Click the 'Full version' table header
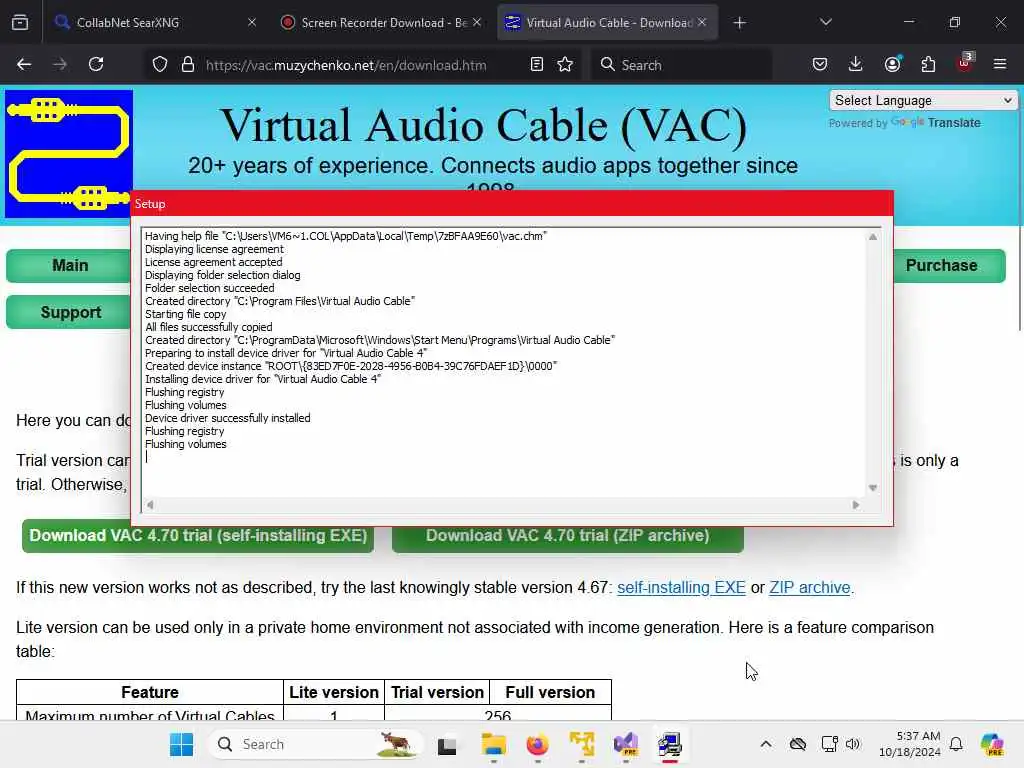 [551, 692]
